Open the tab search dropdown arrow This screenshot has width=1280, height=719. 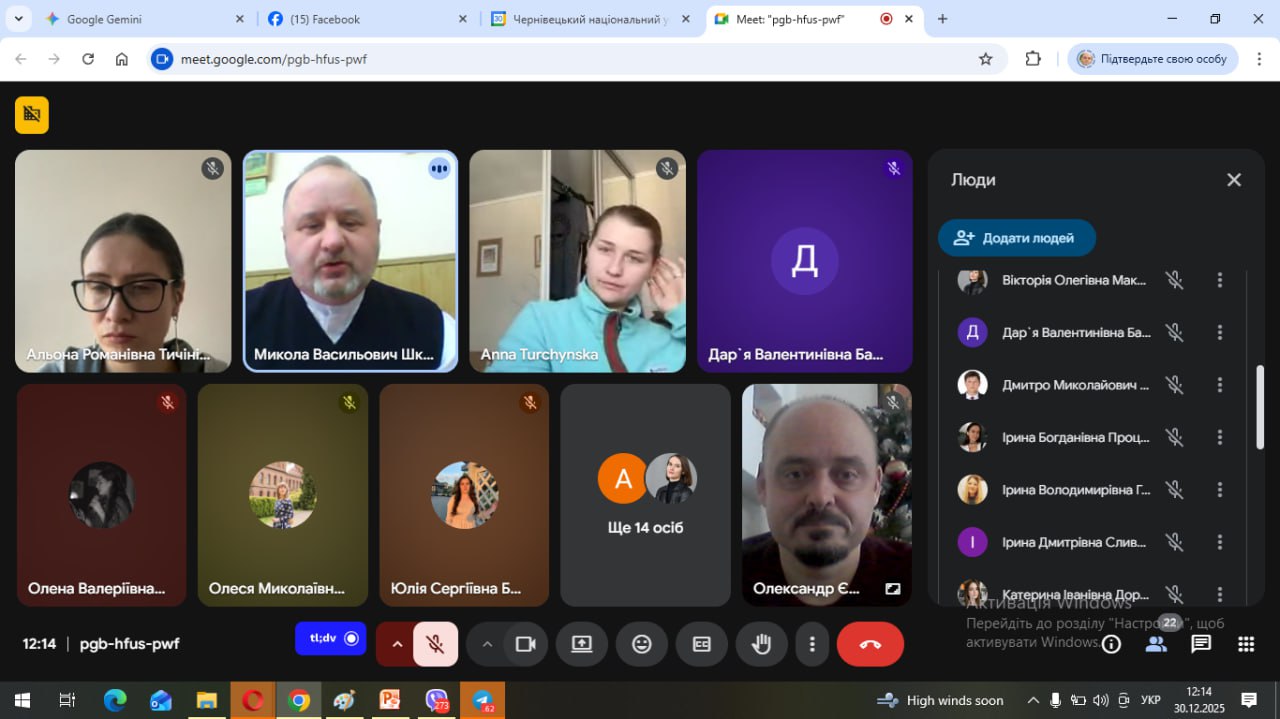(x=18, y=19)
